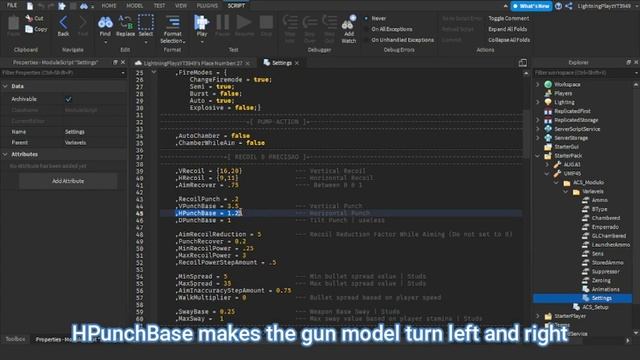Screen dimensions: 640x360
Task: Select the ACS_Modulo folder
Action: pyautogui.click(x=588, y=182)
